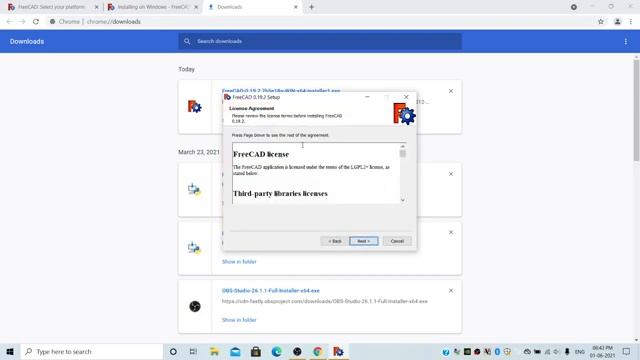640x360 pixels.
Task: Remove the OBS Studio download entry
Action: [x=451, y=291]
